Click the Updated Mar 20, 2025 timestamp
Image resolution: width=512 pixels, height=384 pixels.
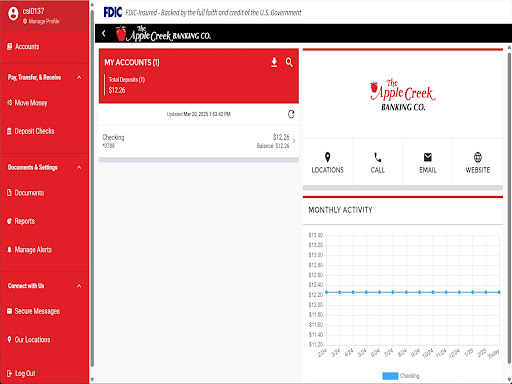tap(199, 114)
